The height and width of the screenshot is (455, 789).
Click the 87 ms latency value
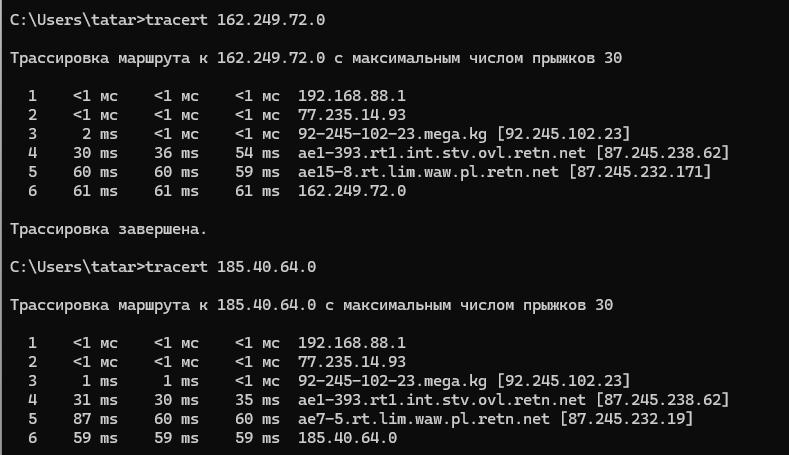[x=96, y=419]
